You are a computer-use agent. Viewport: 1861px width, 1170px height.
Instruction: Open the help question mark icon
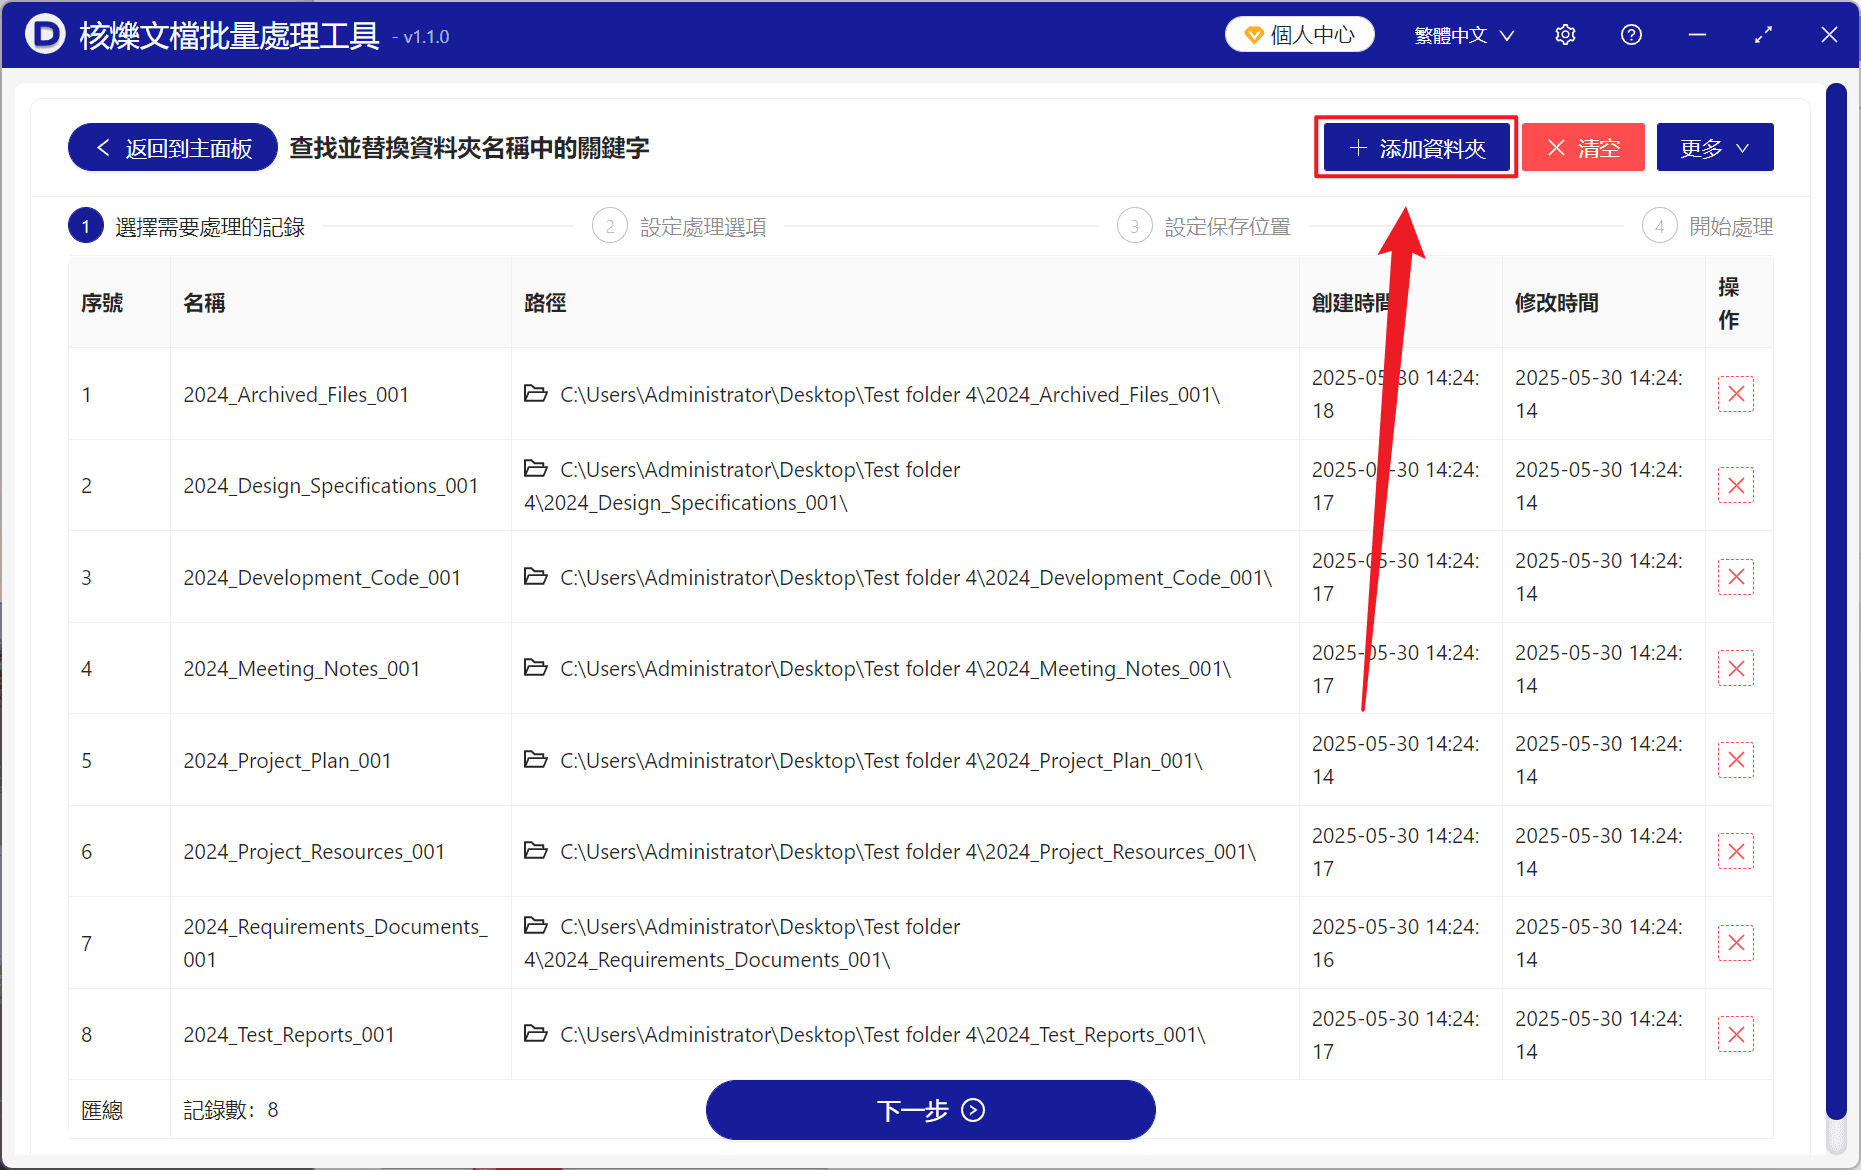(x=1631, y=35)
